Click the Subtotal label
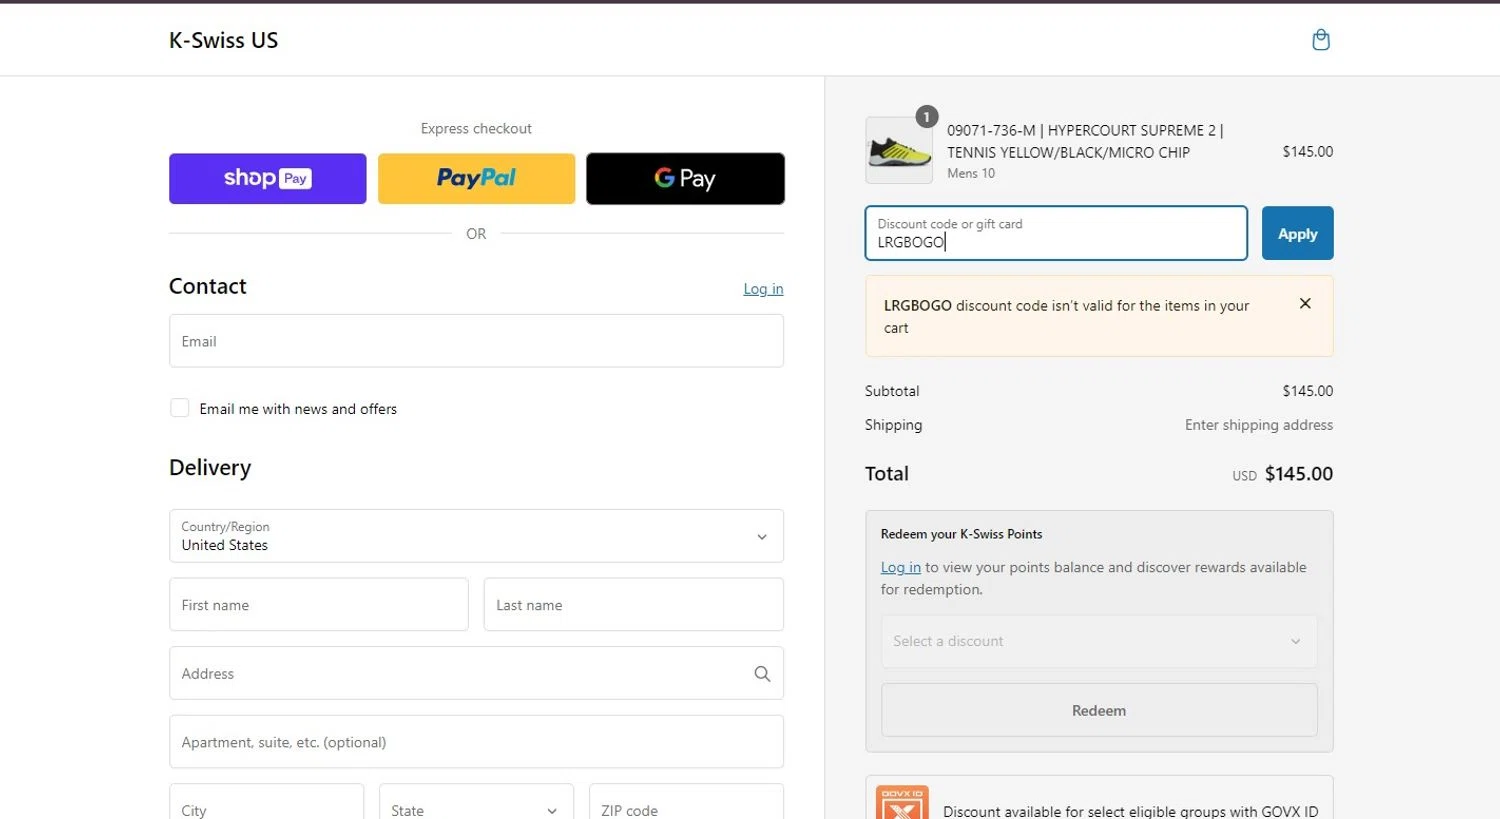The image size is (1500, 819). 892,391
